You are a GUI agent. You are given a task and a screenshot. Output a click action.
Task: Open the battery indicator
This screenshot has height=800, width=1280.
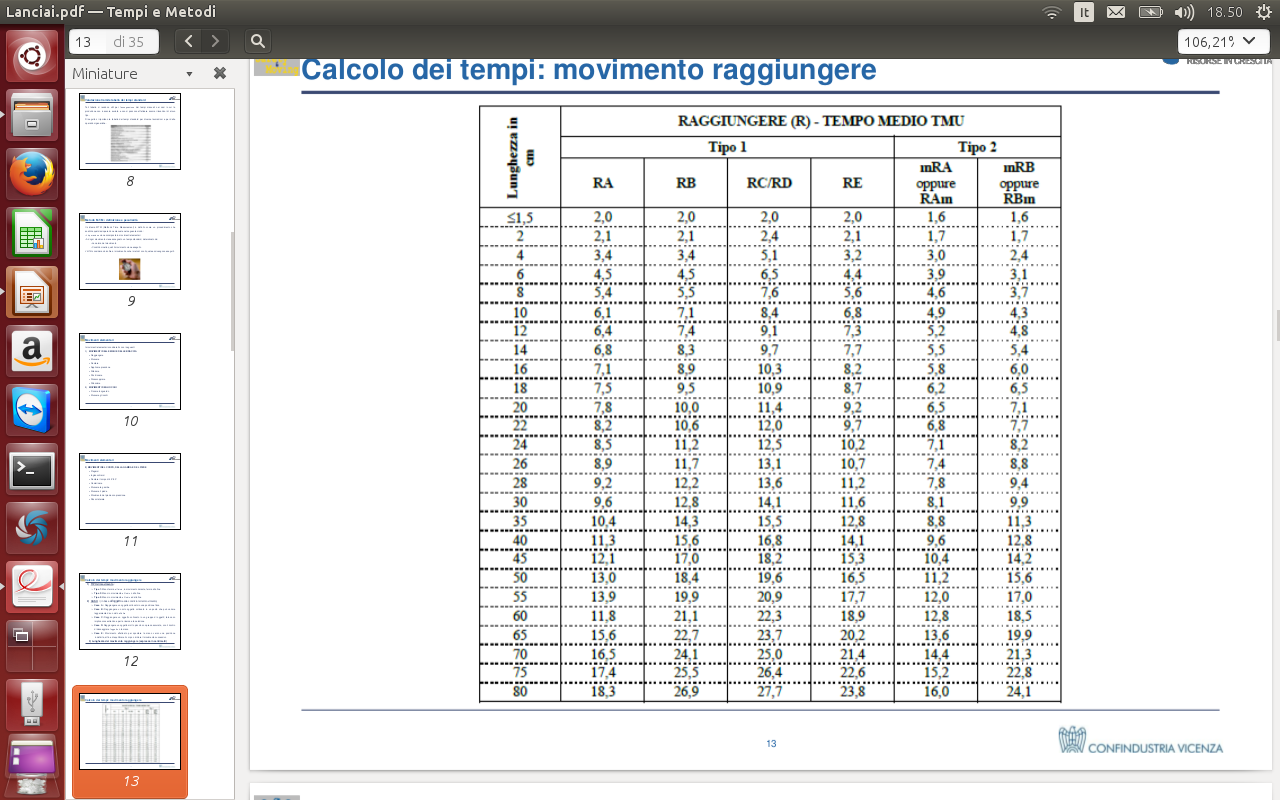coord(1150,12)
